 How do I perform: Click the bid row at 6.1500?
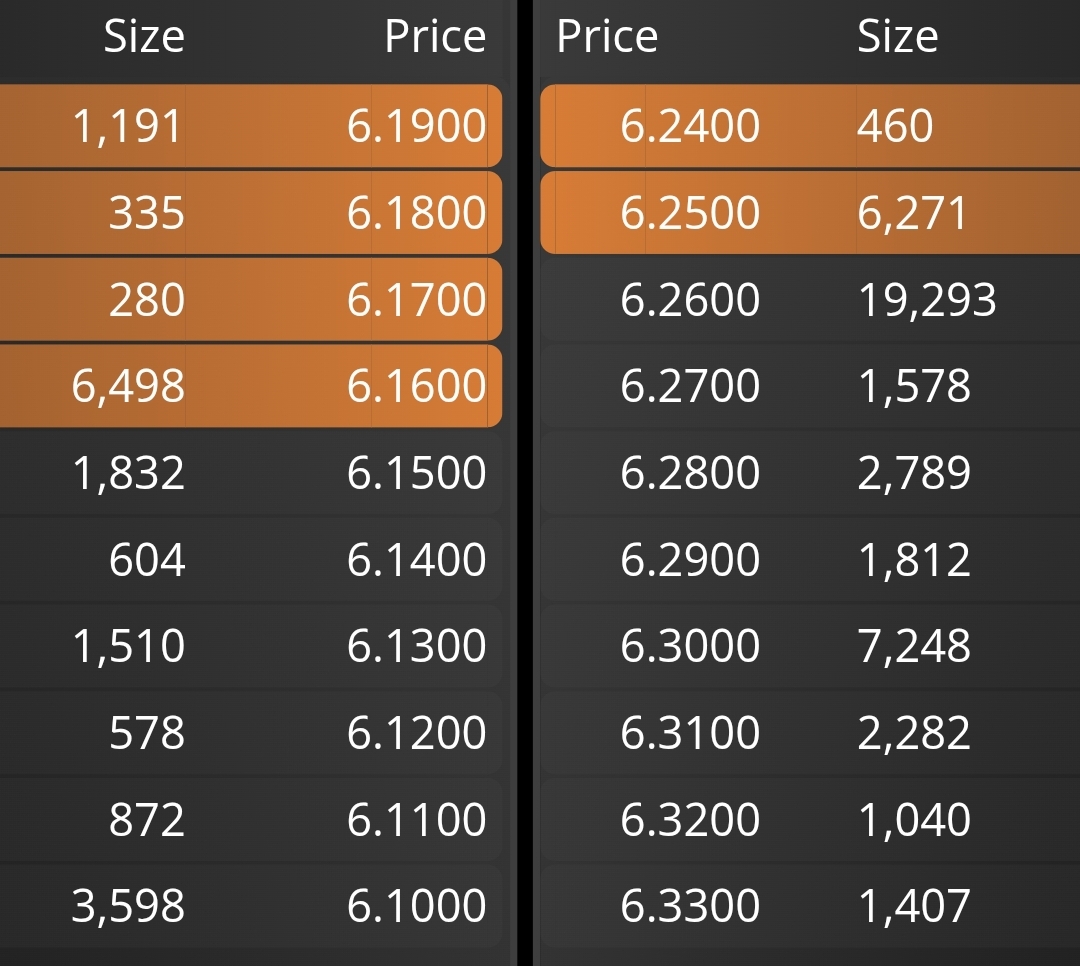[251, 472]
